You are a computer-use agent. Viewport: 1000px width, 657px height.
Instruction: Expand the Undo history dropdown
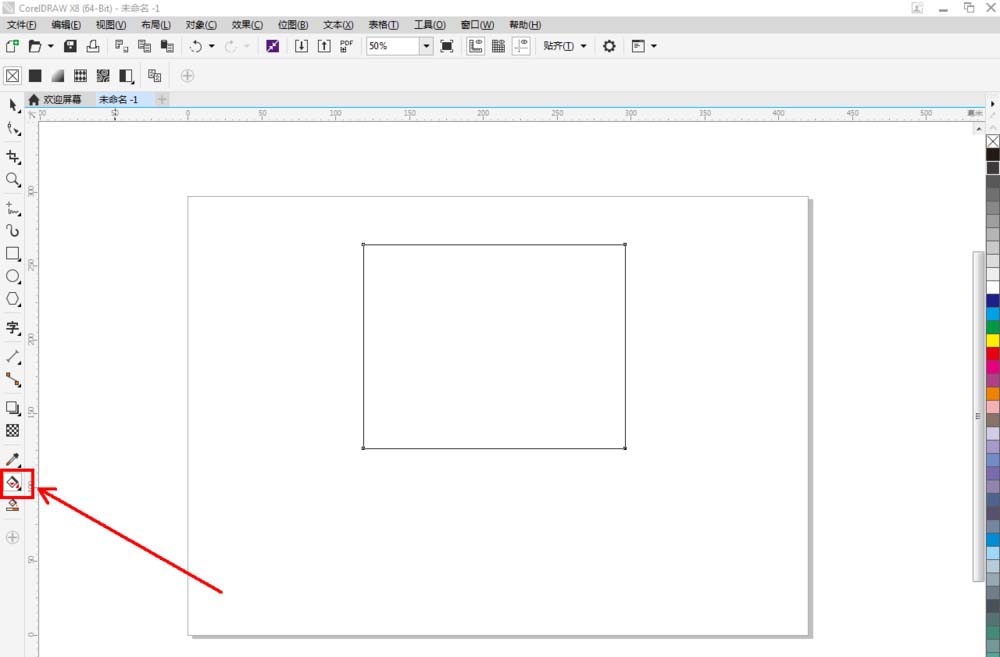click(212, 46)
